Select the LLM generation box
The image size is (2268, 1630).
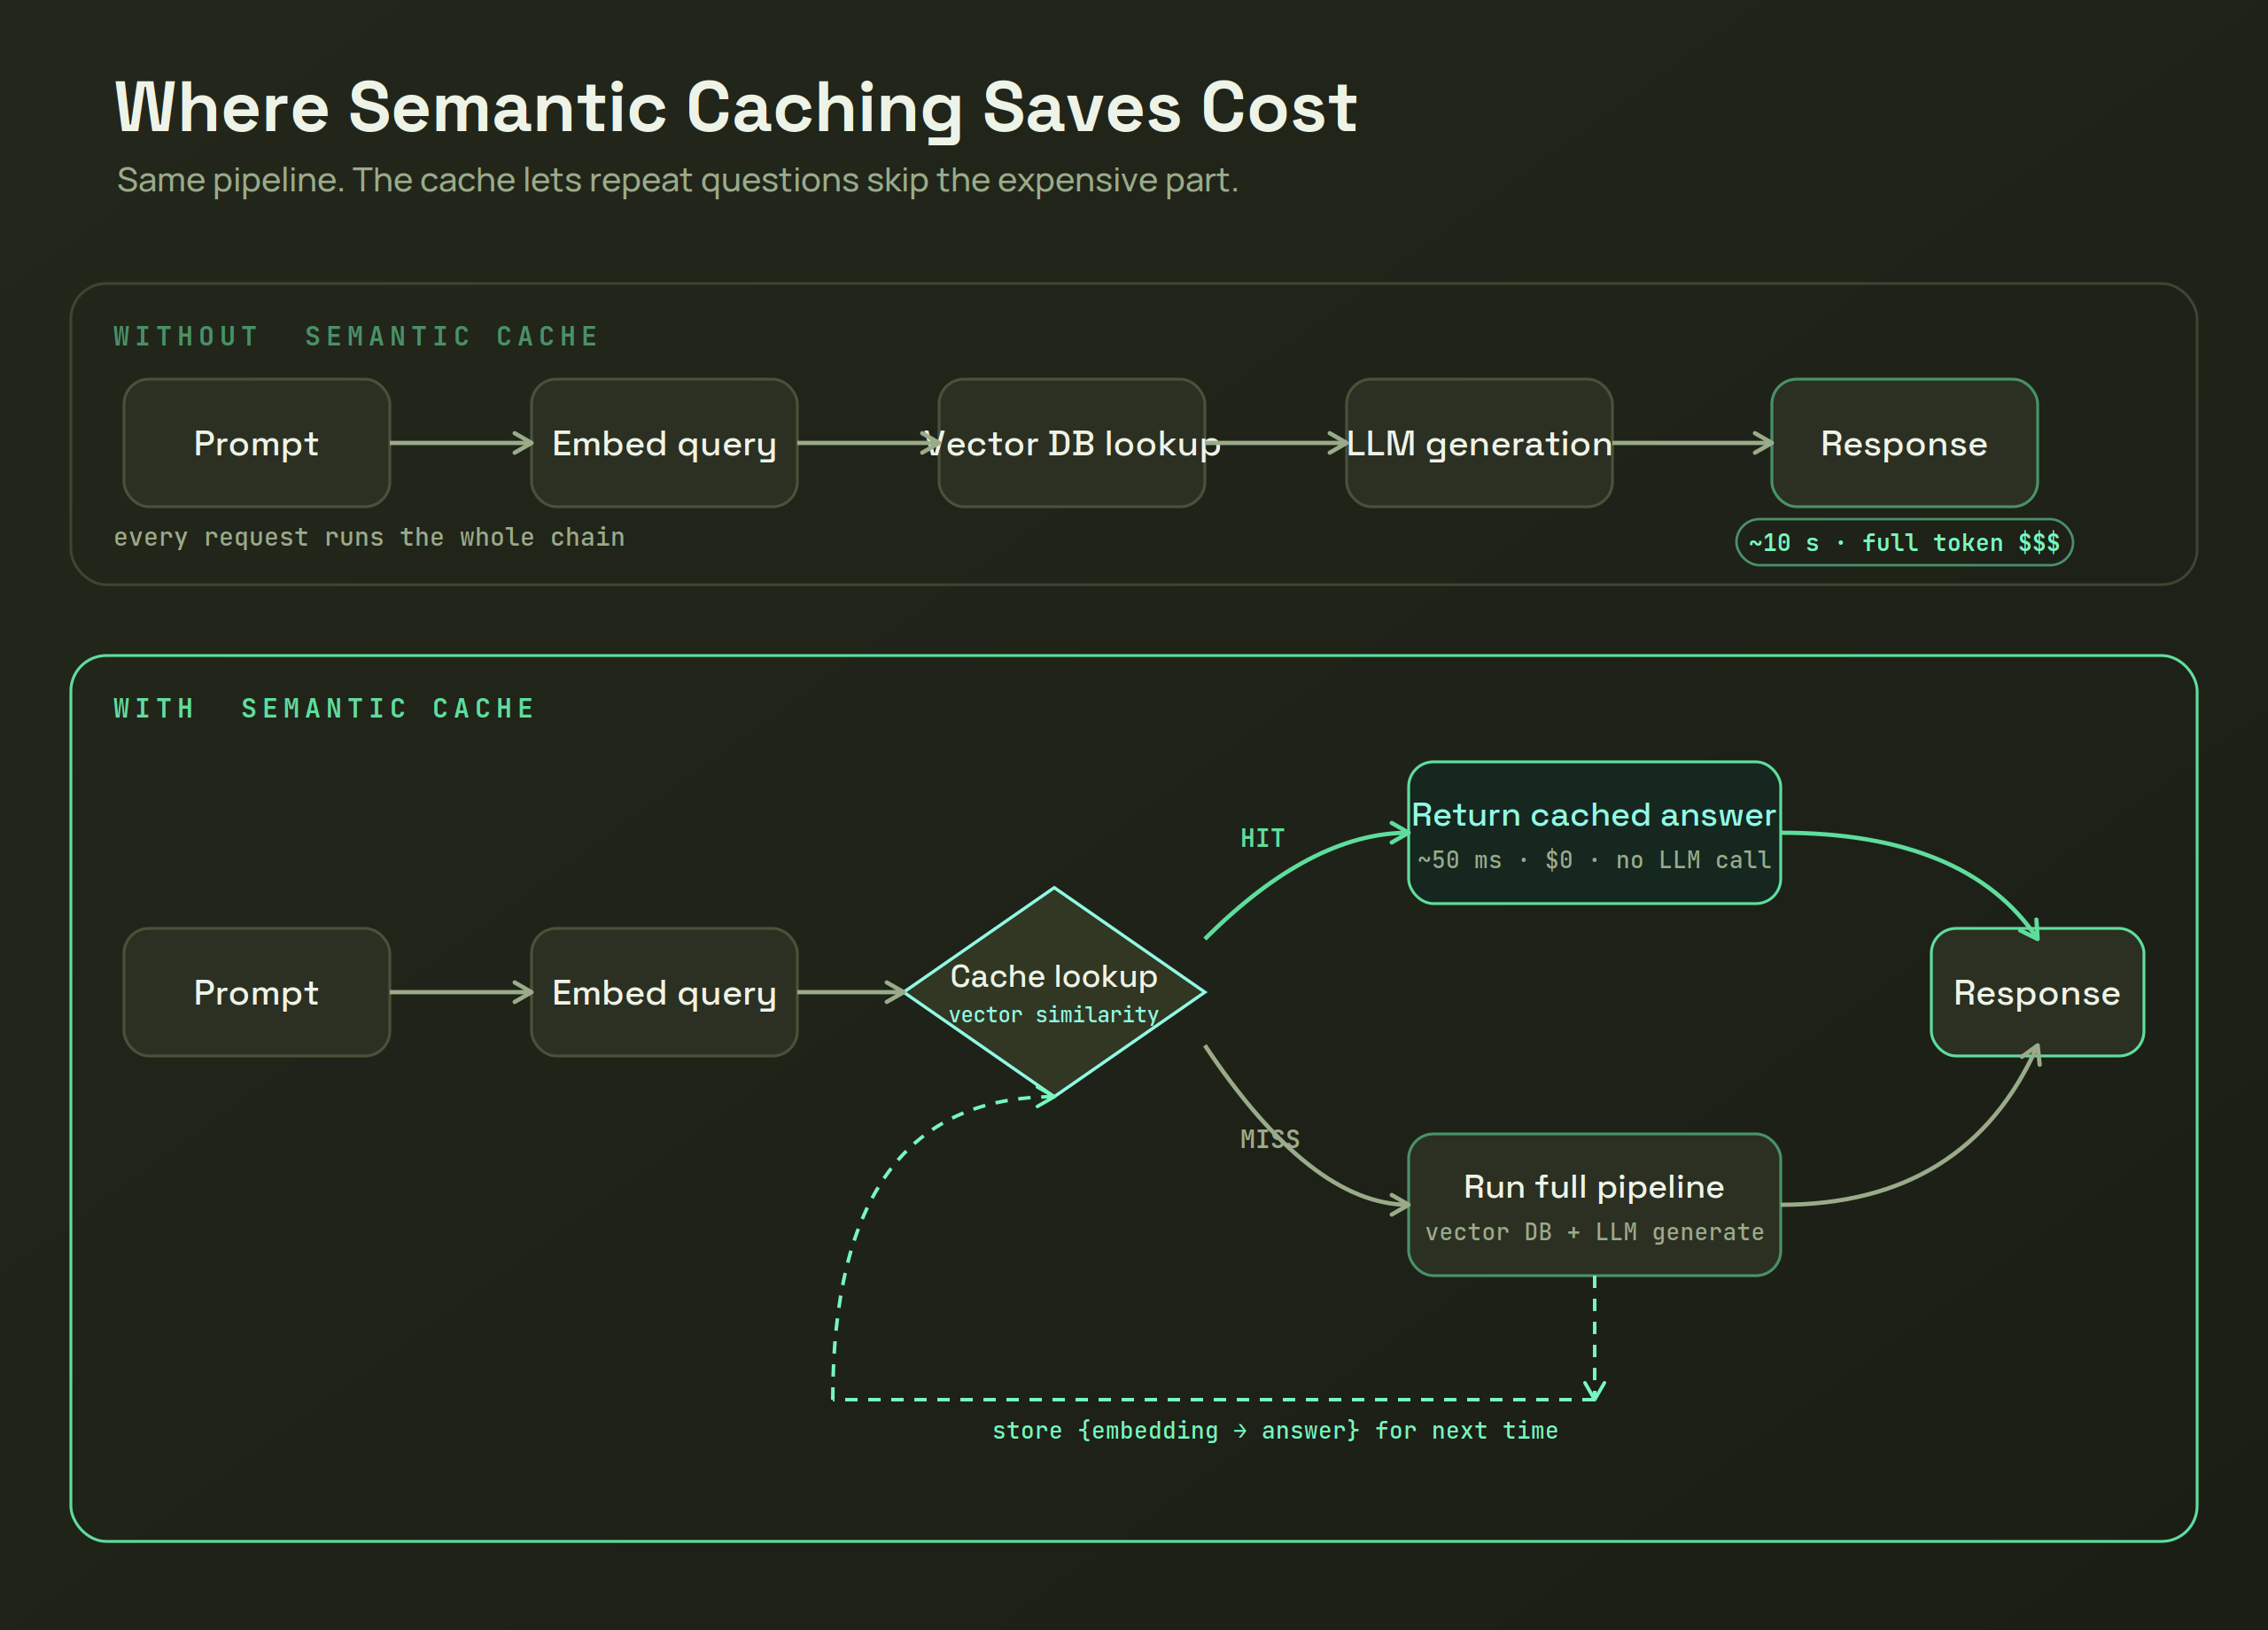(1479, 443)
